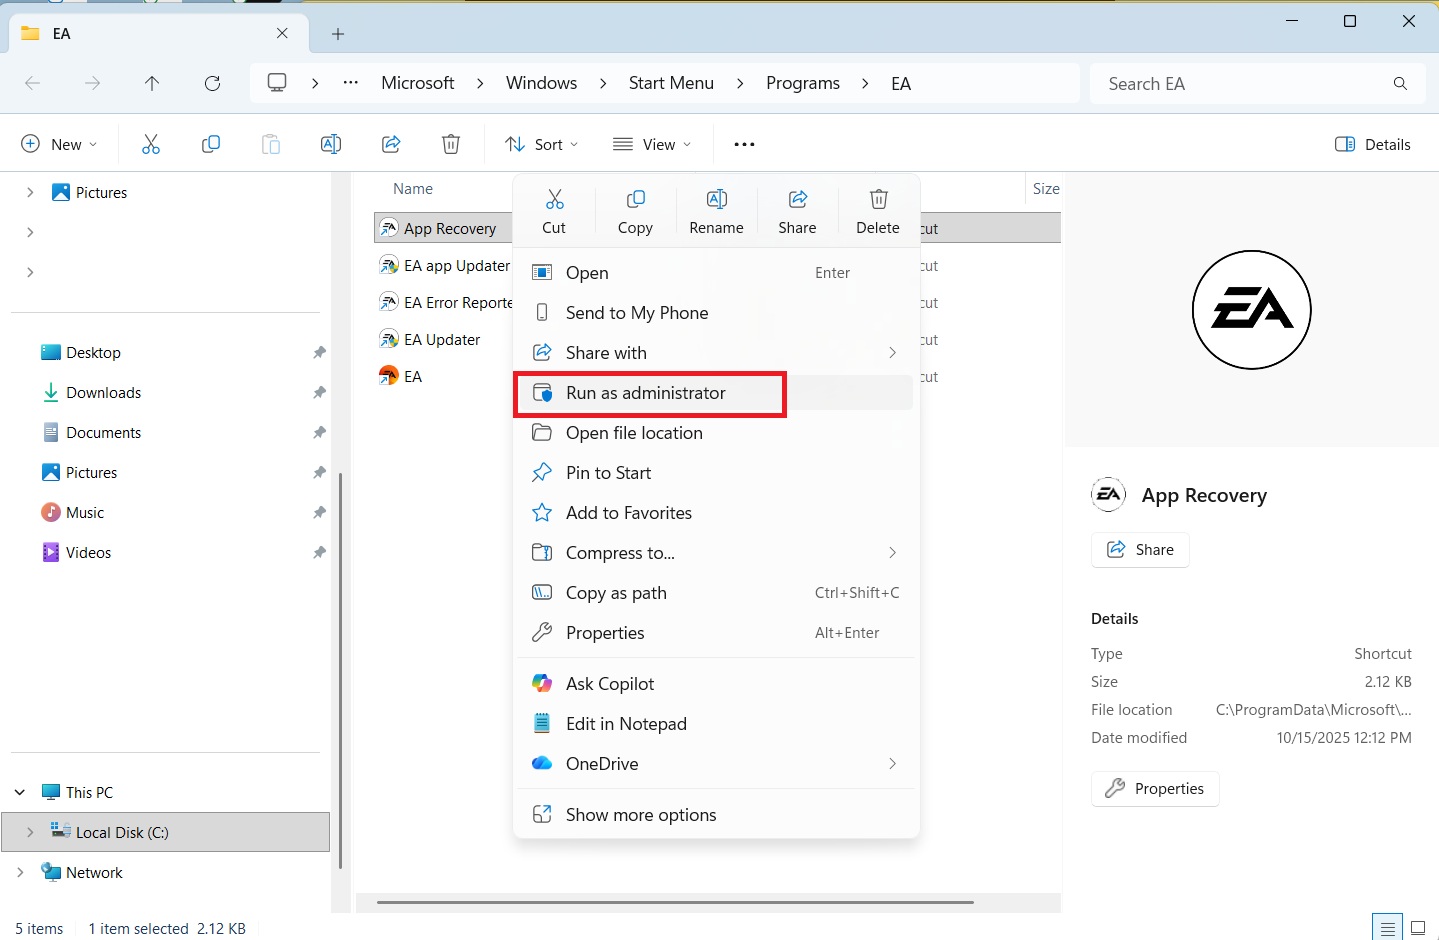Click Start Menu breadcrumb
The width and height of the screenshot is (1439, 940).
[671, 83]
